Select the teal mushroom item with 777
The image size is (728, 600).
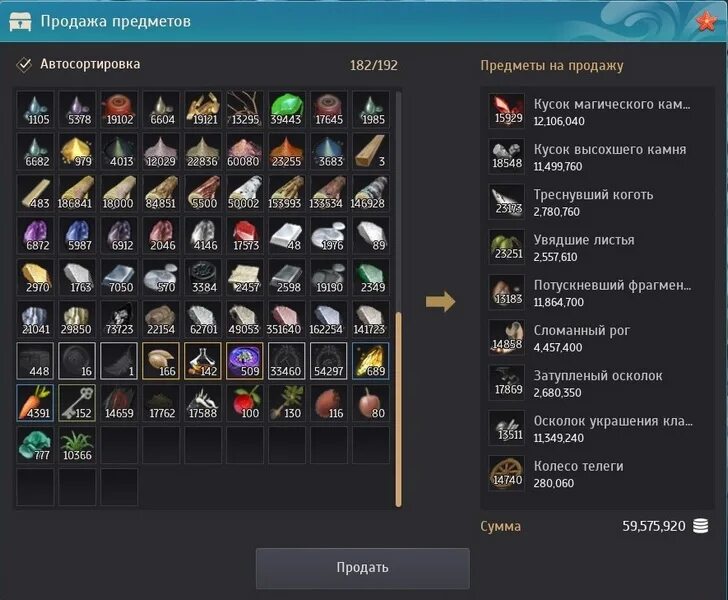pos(35,445)
